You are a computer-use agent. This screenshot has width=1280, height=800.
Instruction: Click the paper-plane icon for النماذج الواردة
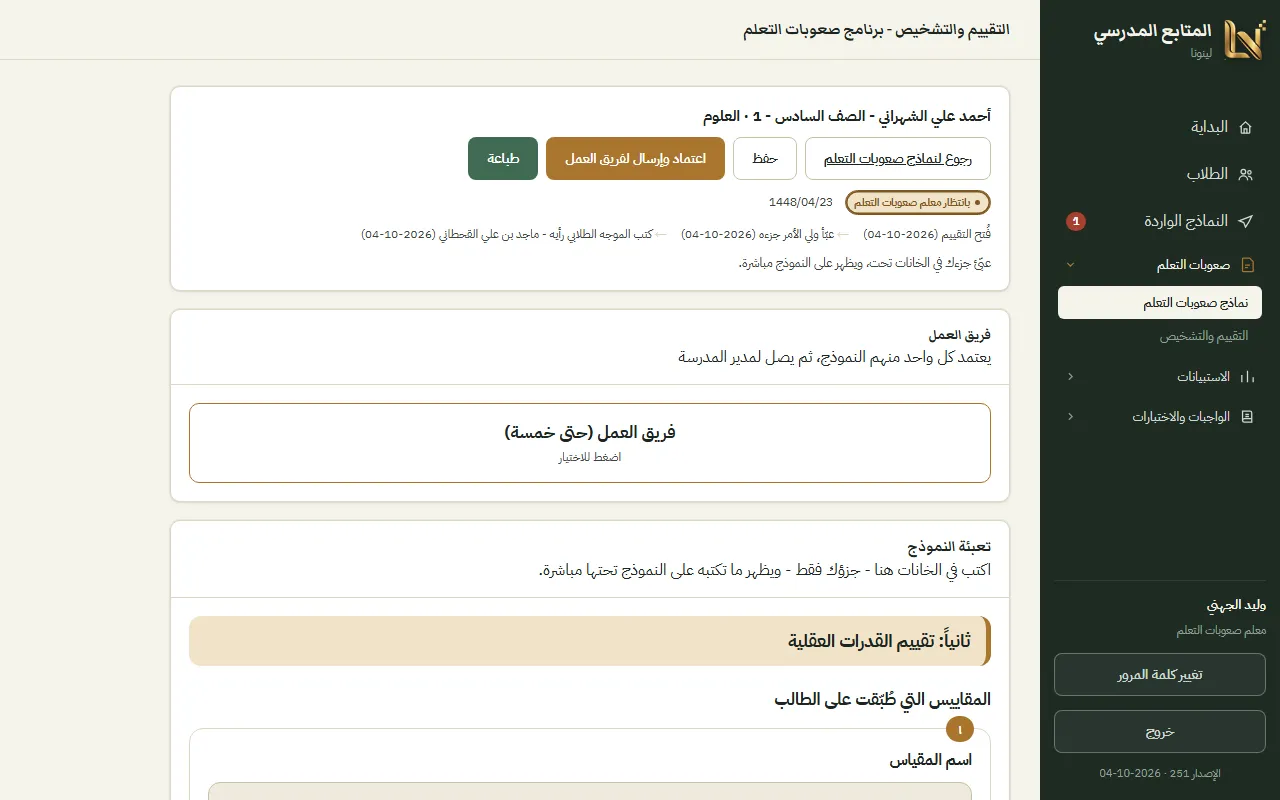(1245, 221)
